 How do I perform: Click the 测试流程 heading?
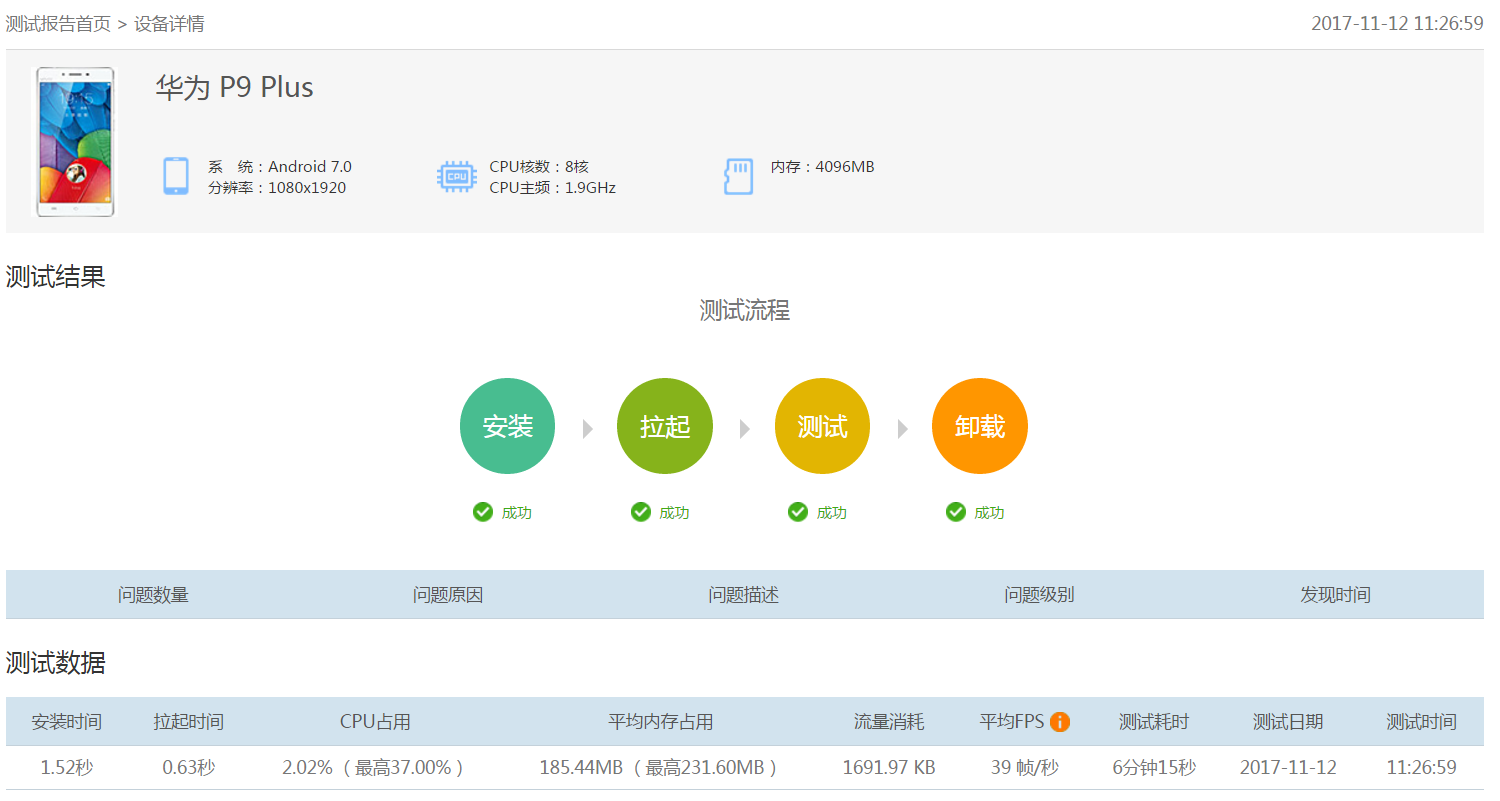(745, 311)
